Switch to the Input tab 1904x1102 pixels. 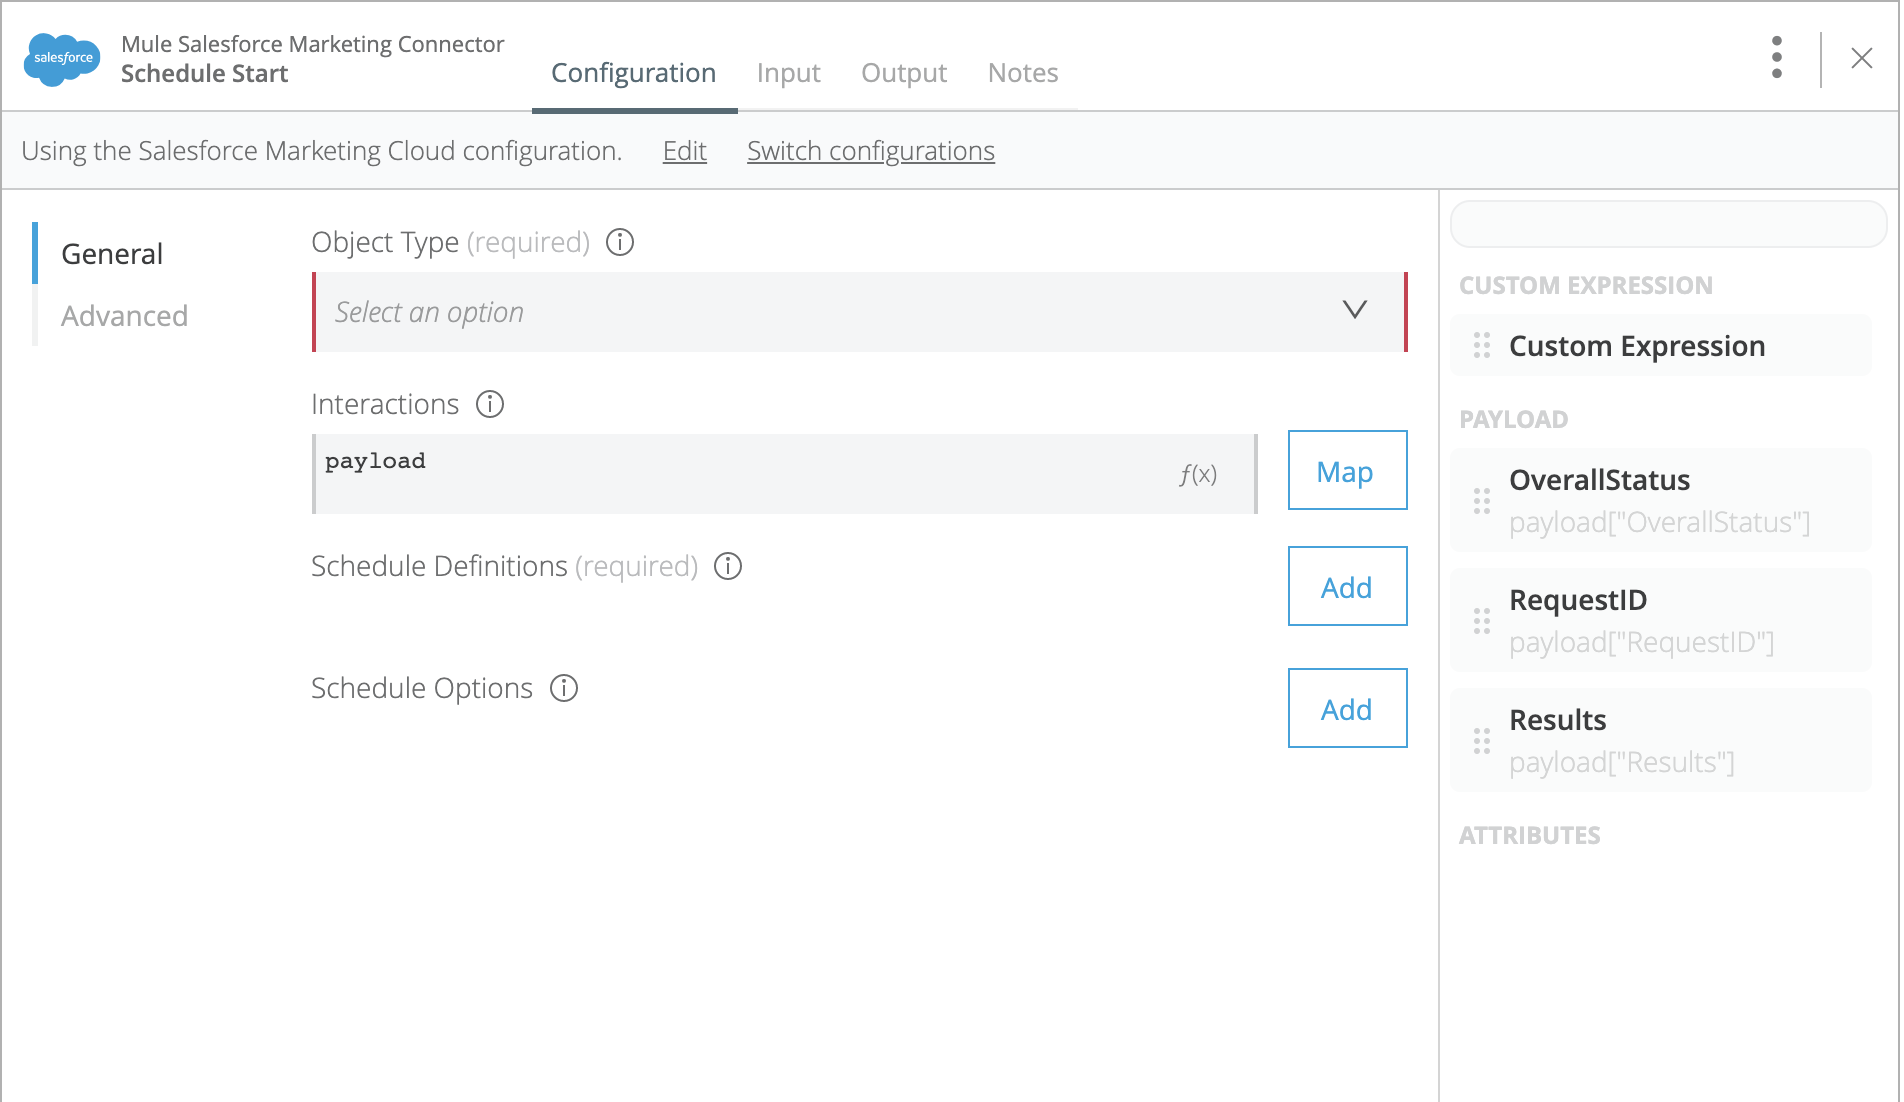pyautogui.click(x=789, y=72)
